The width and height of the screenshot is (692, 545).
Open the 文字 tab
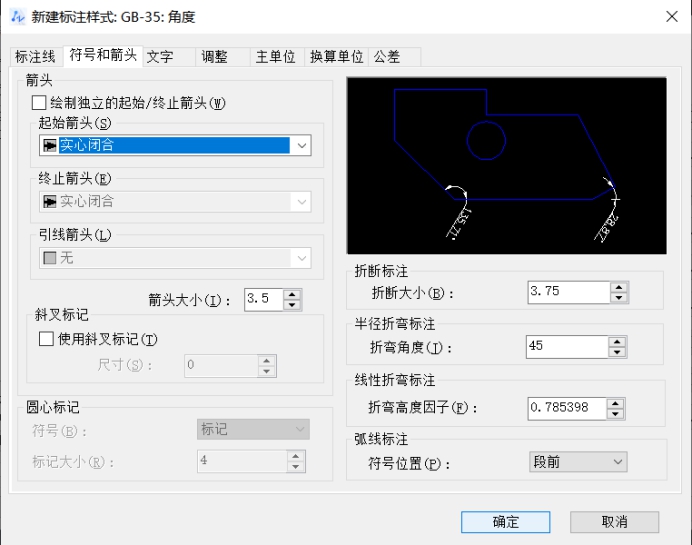(160, 57)
